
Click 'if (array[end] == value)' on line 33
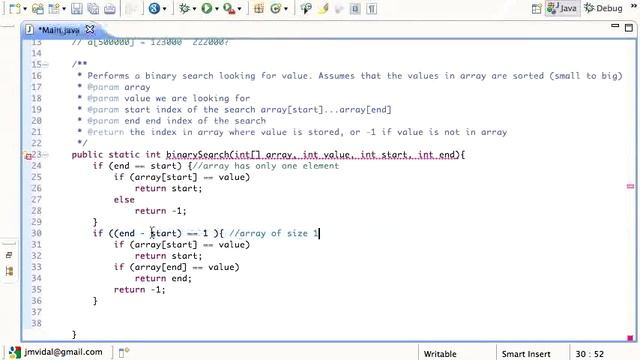click(176, 267)
